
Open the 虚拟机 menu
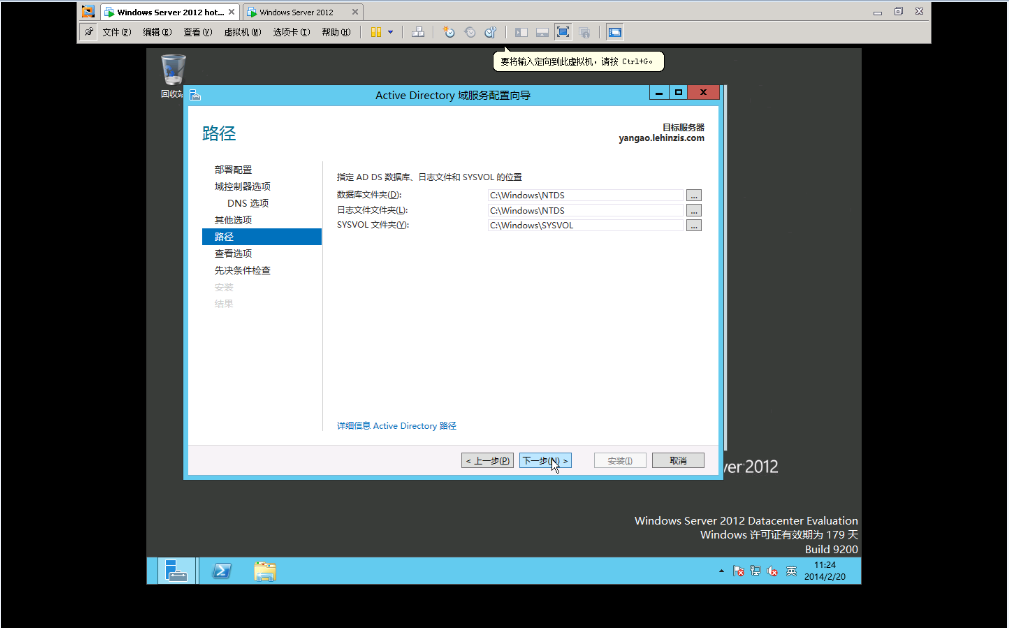tap(243, 32)
